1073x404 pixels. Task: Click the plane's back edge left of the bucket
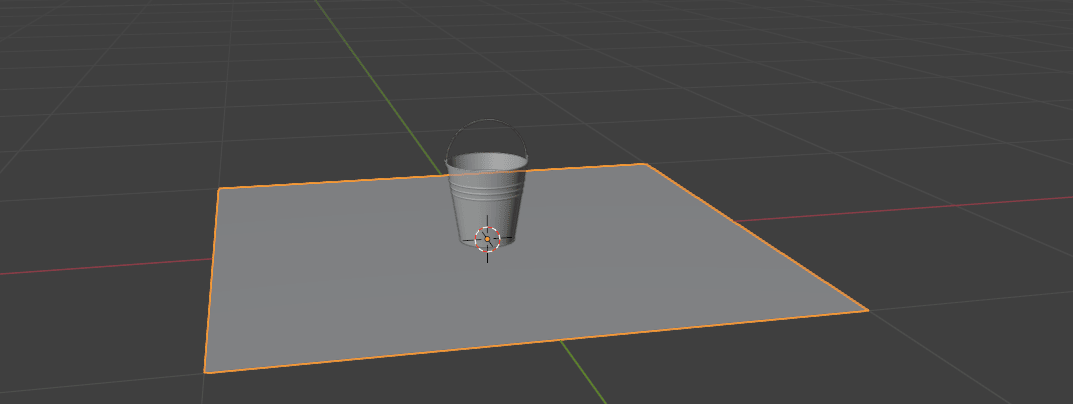click(330, 182)
